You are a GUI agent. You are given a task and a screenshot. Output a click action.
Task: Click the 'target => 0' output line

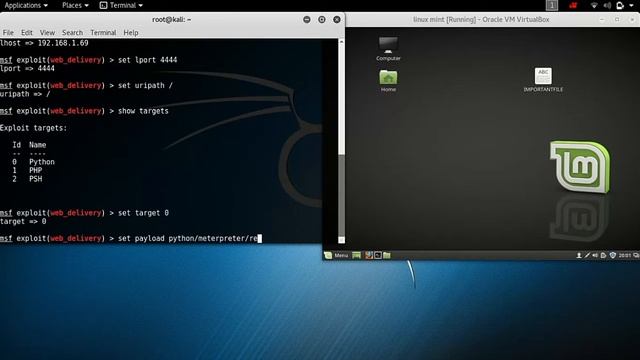tap(23, 222)
